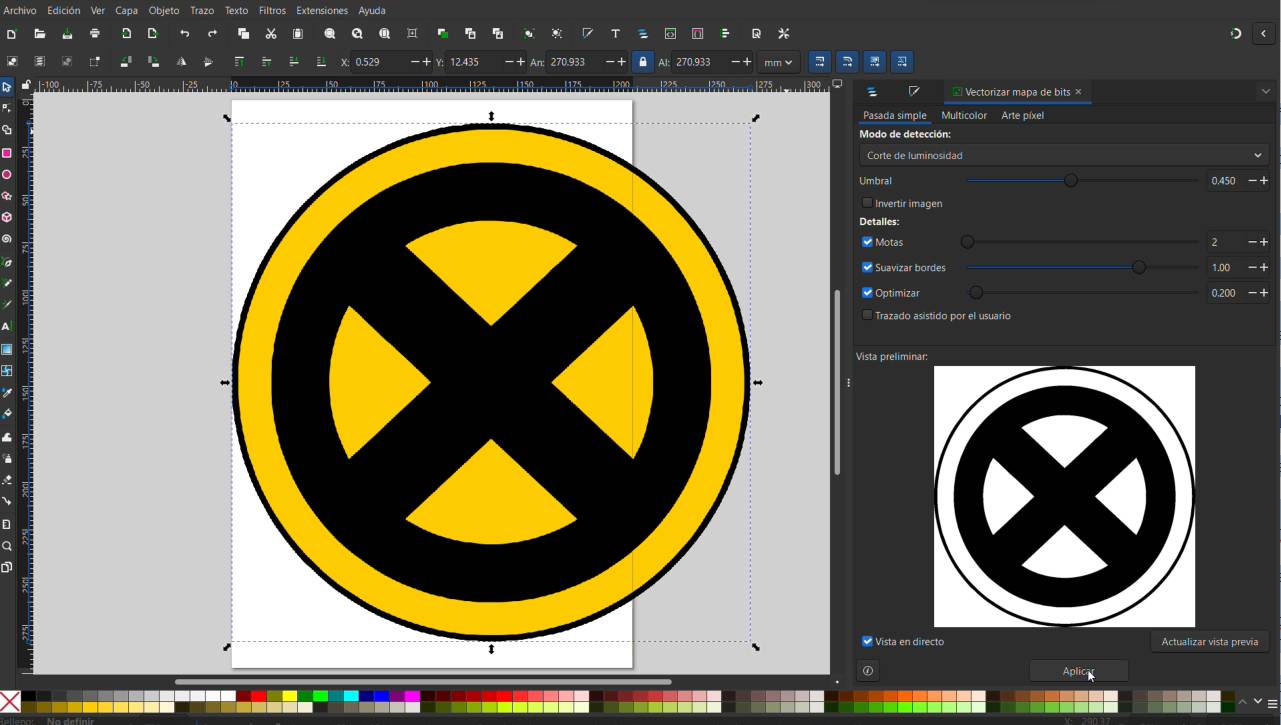Pick red swatch in color palette
1281x725 pixels.
click(259, 696)
